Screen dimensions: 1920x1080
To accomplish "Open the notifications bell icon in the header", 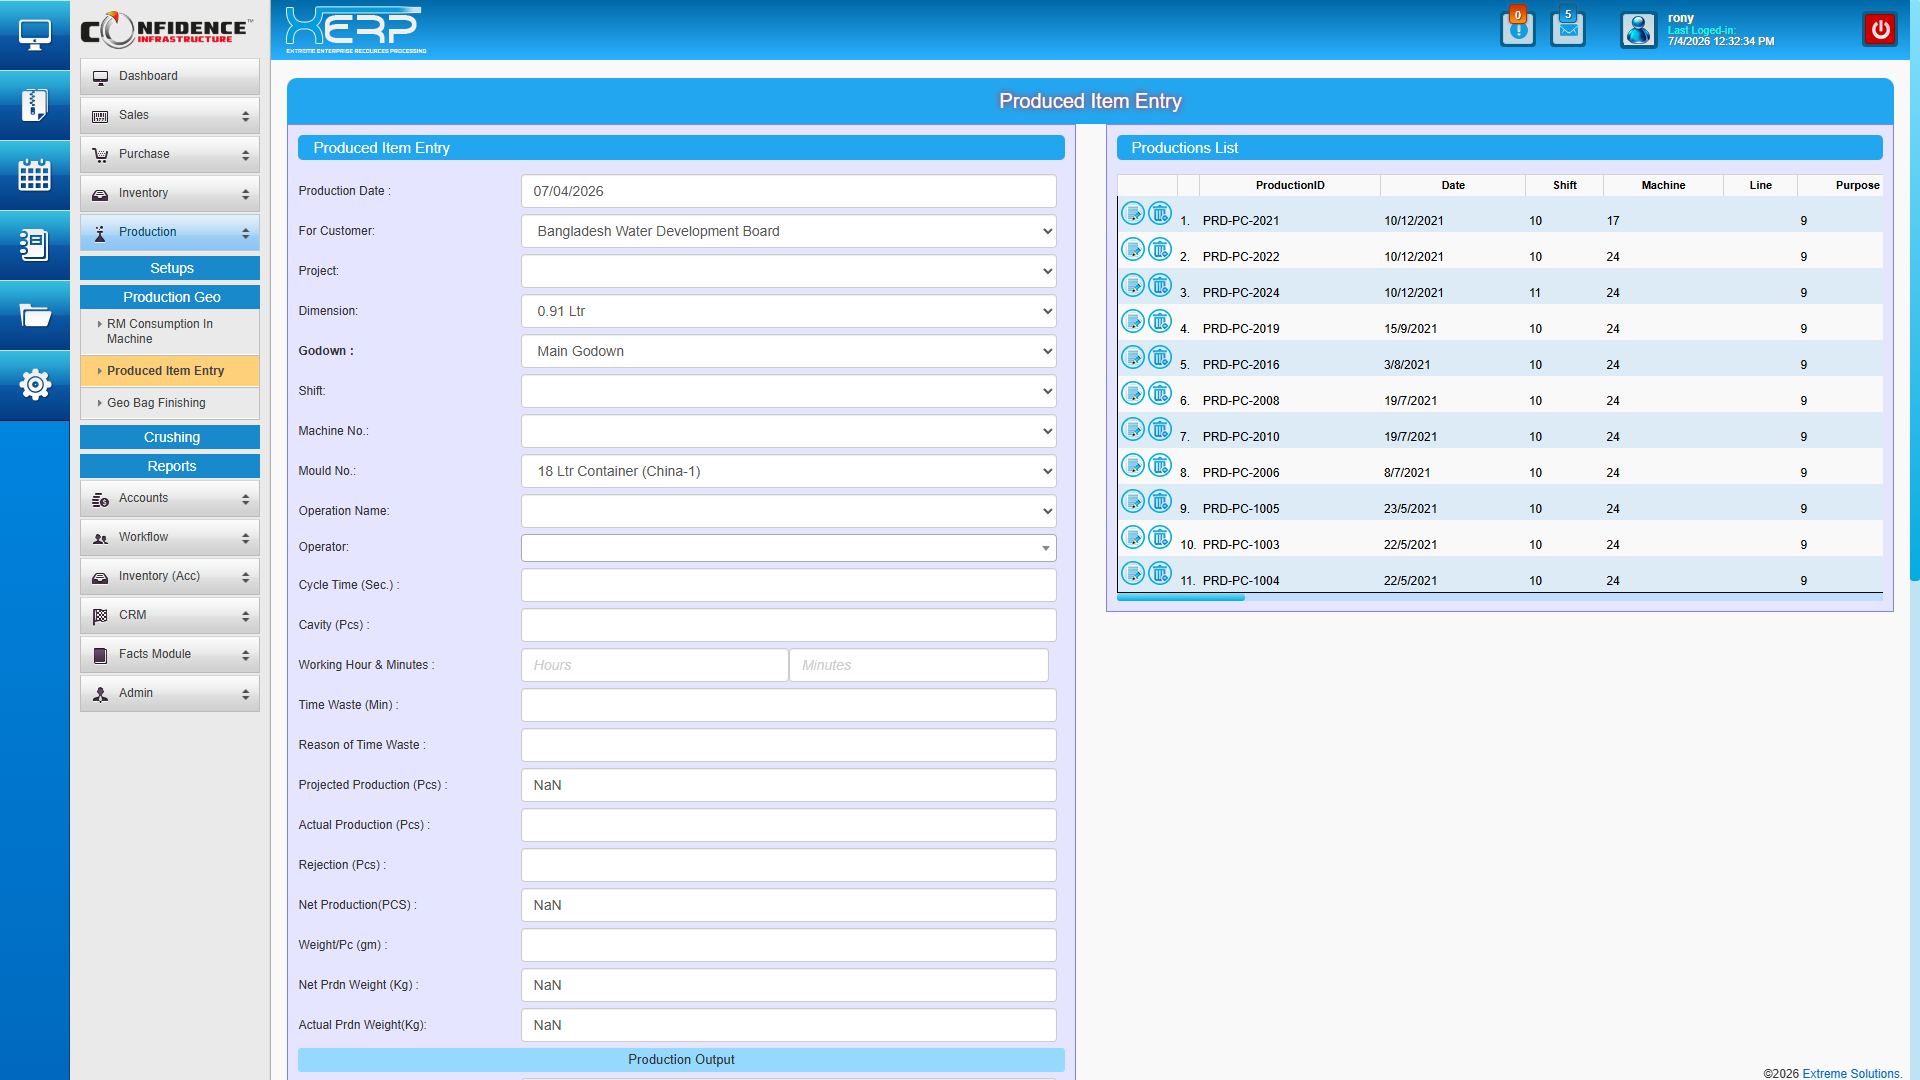I will coord(1517,29).
